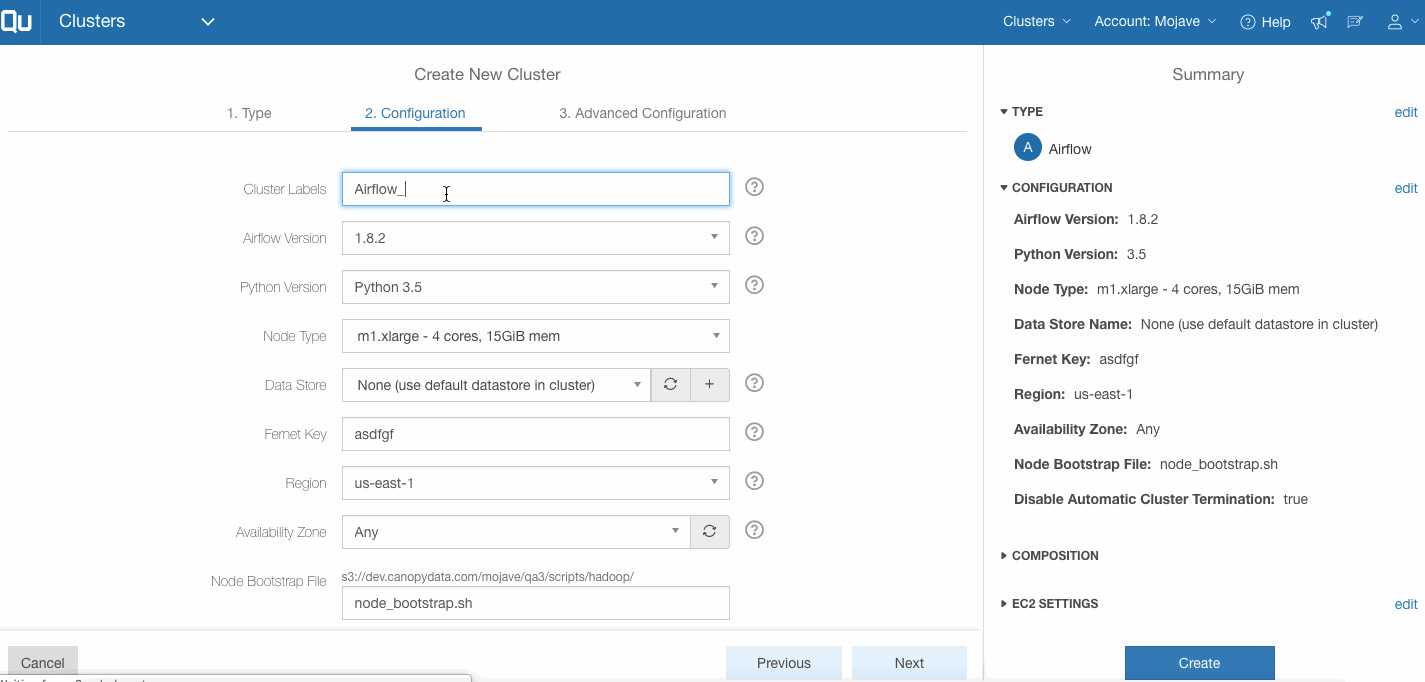Viewport: 1425px width, 682px height.
Task: Click the Disable Automatic Cluster Termination text
Action: (x=1161, y=499)
